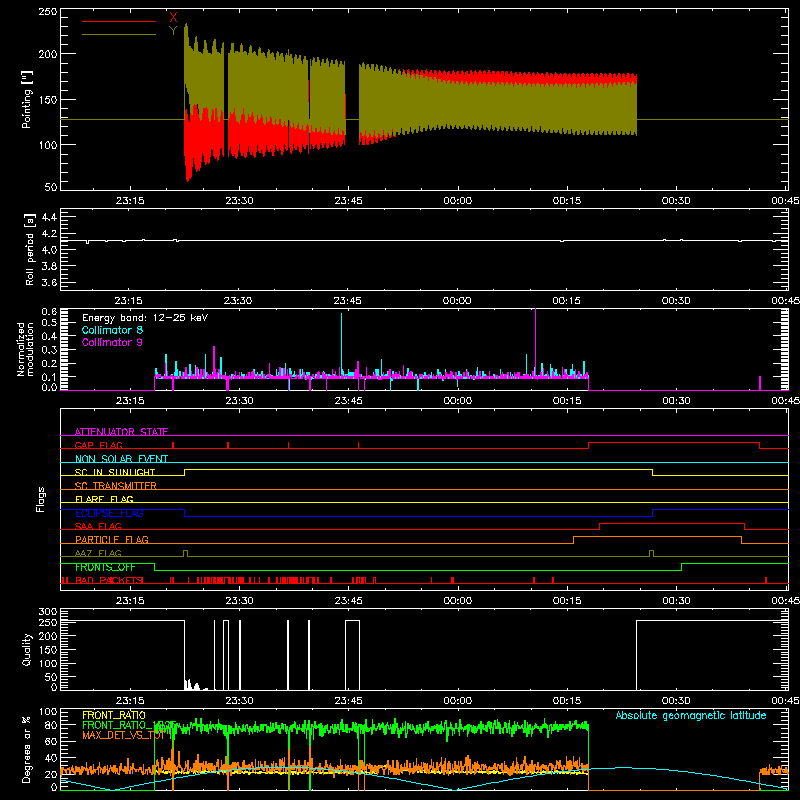Click the yellow 'FRONT_RATIO' legend text
The image size is (800, 800).
tap(114, 715)
